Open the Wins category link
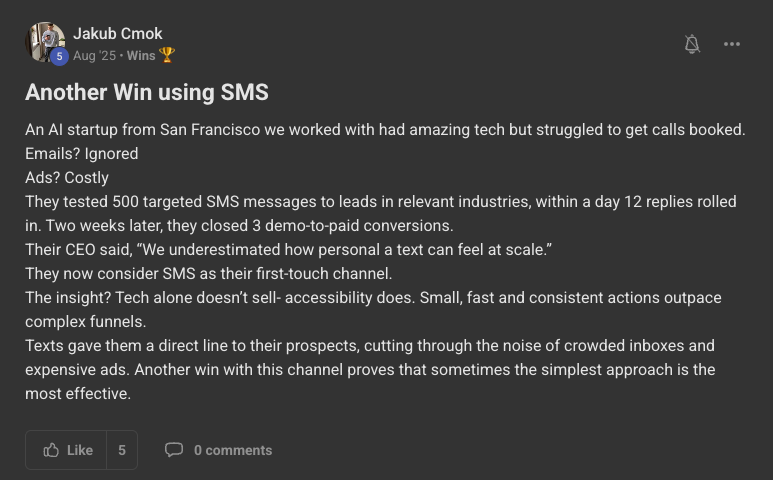The width and height of the screenshot is (773, 480). click(x=140, y=55)
